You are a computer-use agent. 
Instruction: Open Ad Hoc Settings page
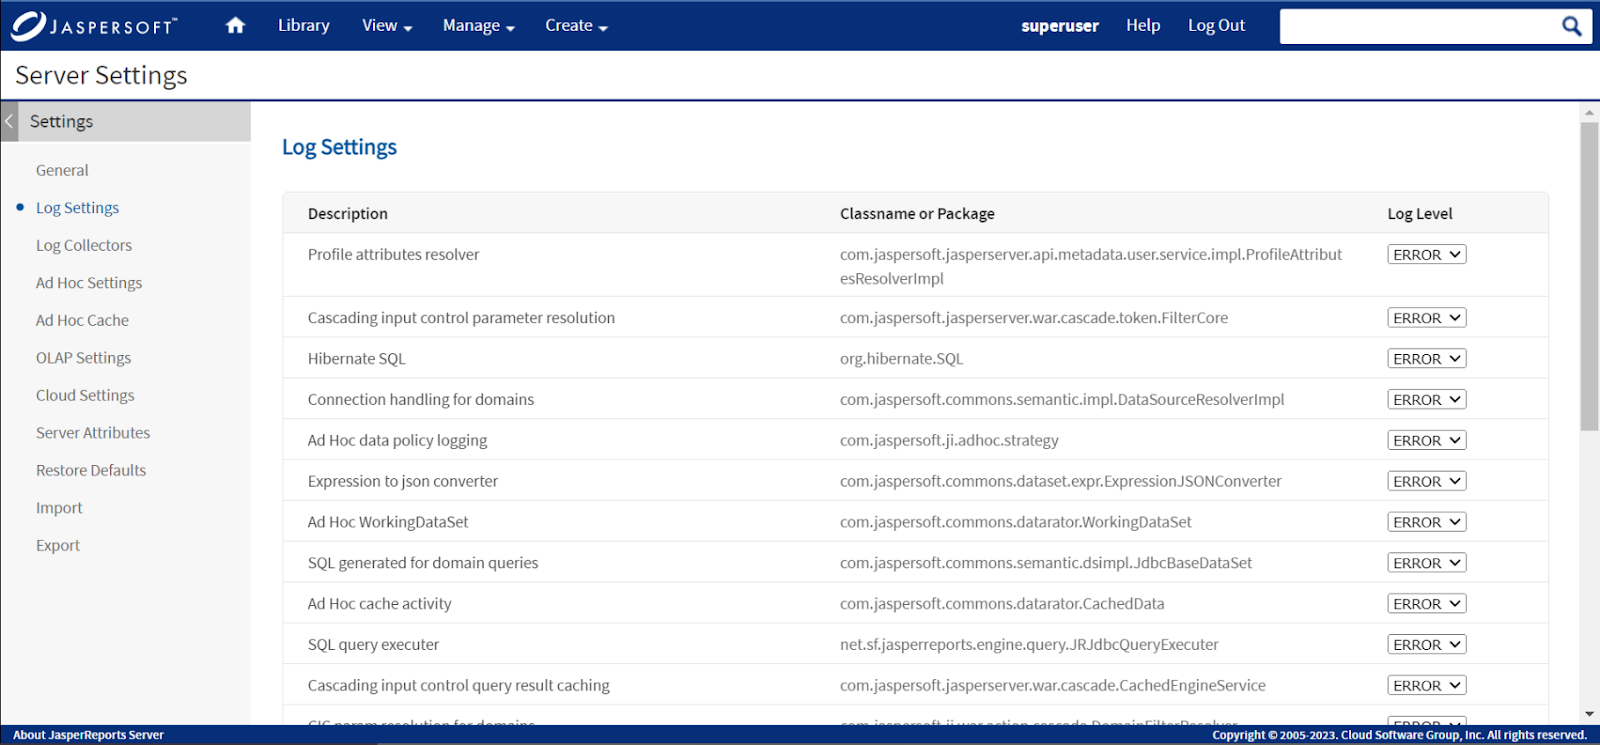[89, 283]
